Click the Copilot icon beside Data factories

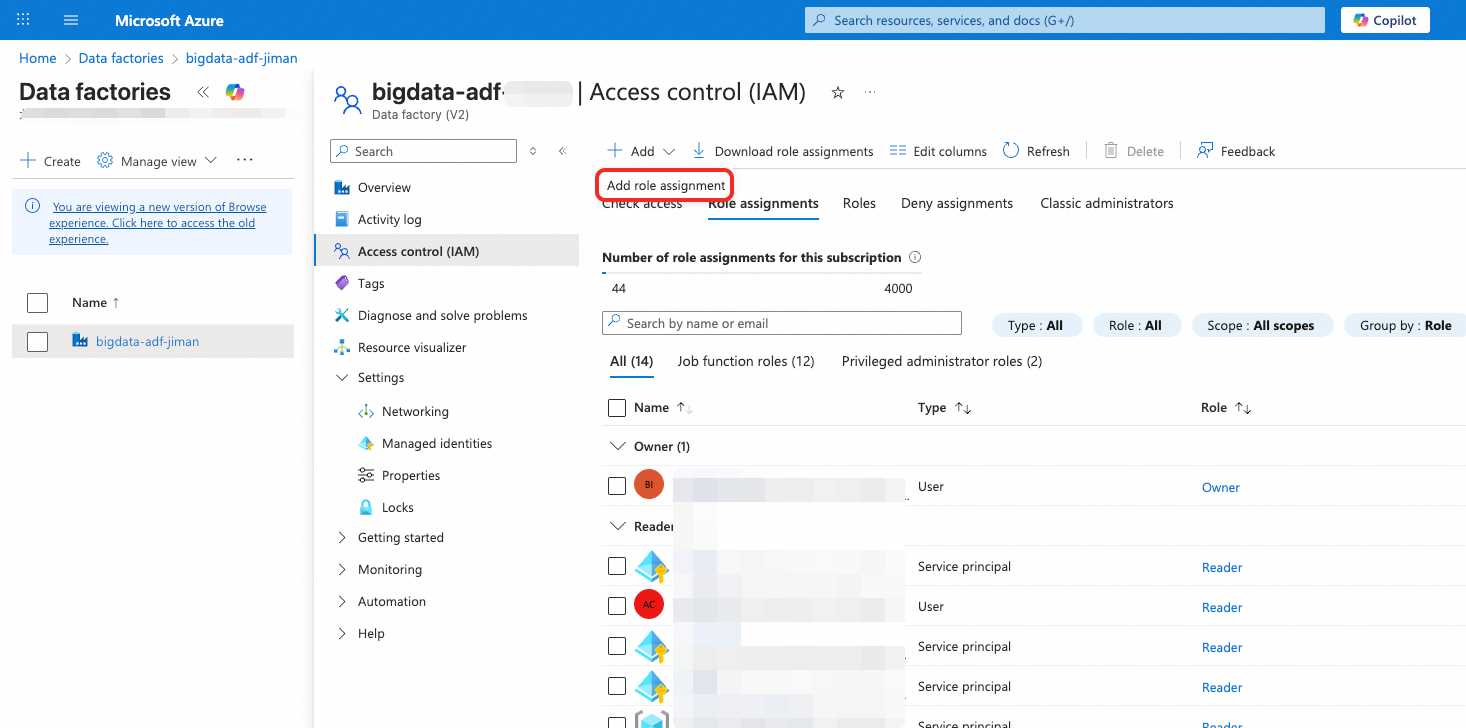(235, 92)
